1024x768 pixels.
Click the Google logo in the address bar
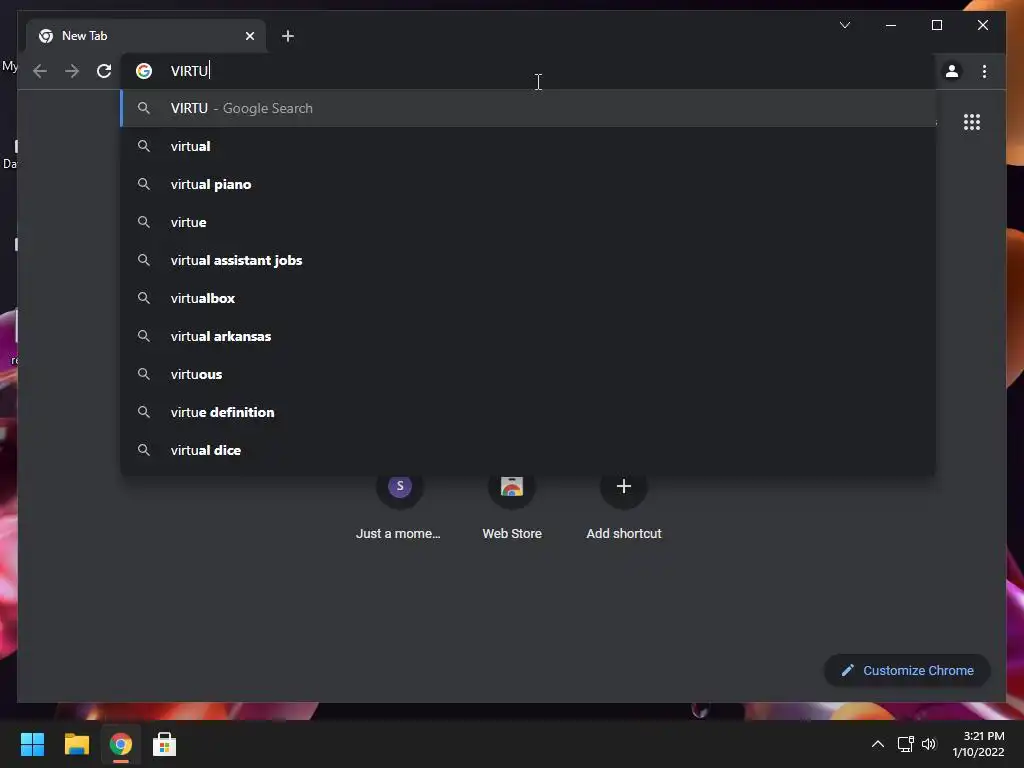[144, 71]
